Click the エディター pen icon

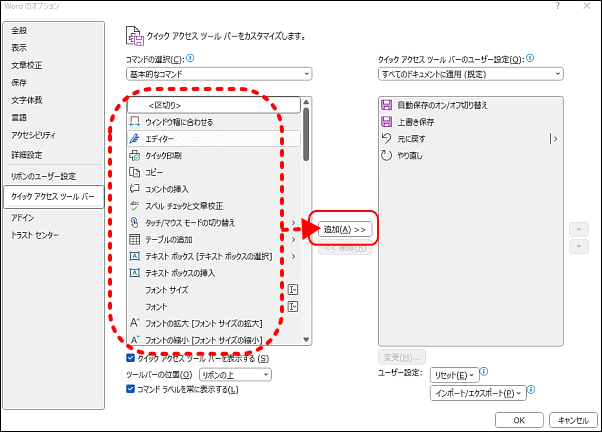[134, 139]
